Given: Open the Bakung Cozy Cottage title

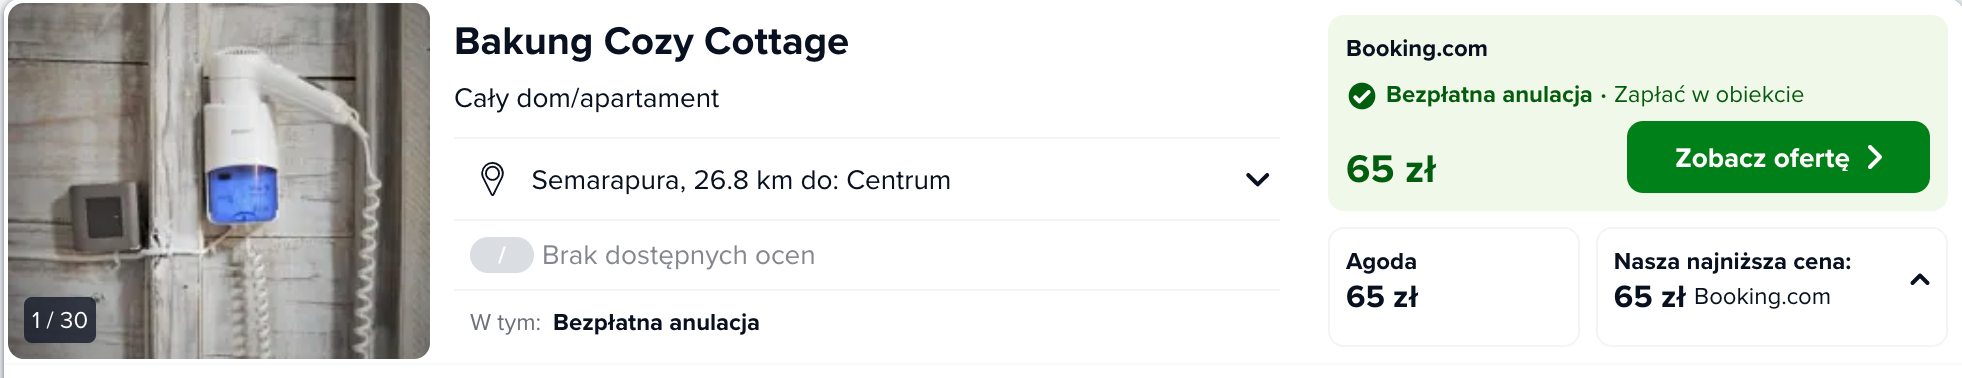Looking at the screenshot, I should [x=651, y=42].
